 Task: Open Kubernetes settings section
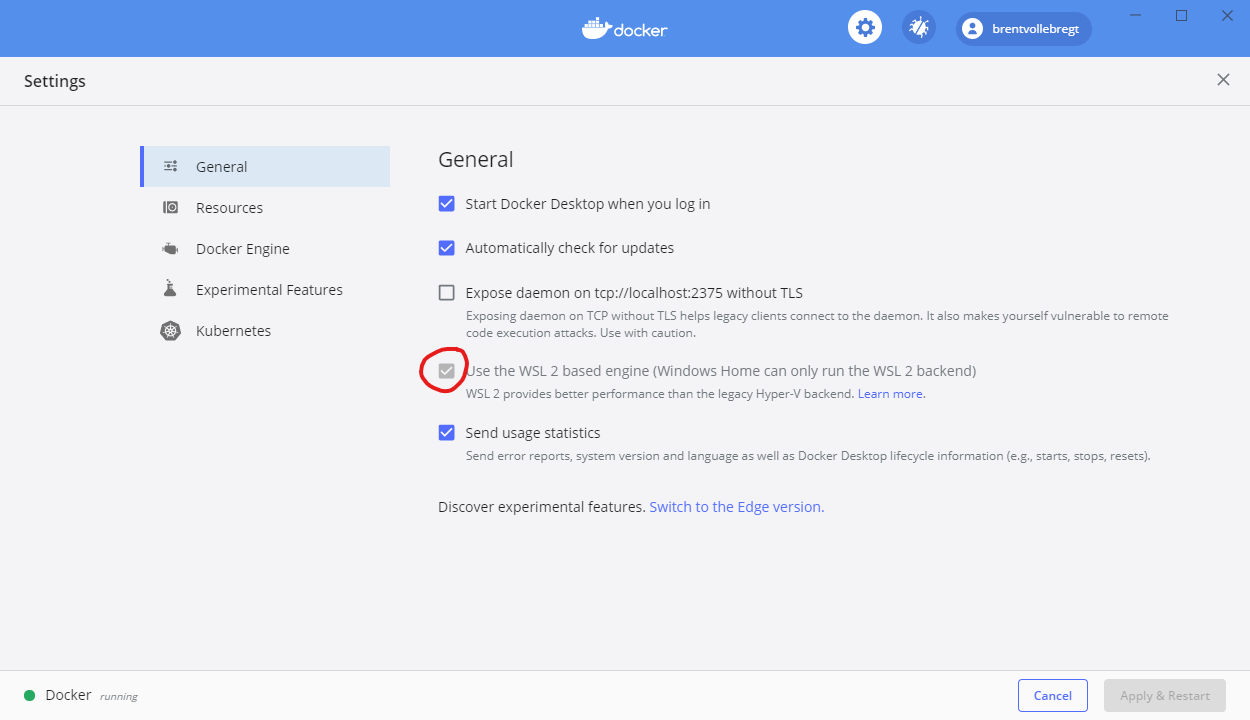click(265, 330)
